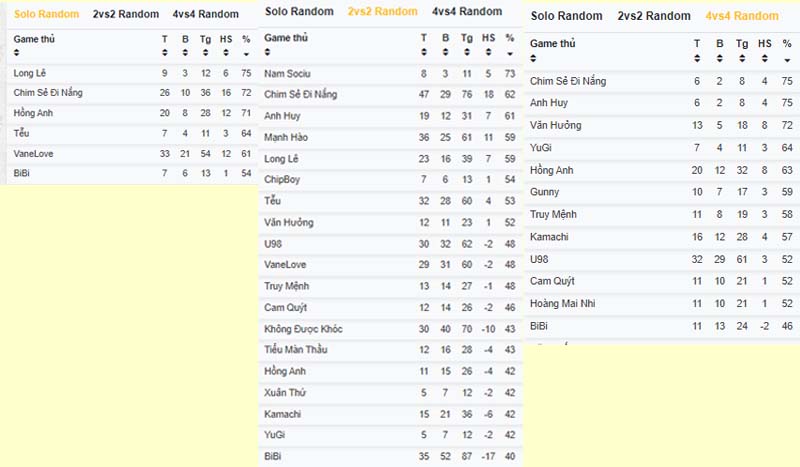The image size is (800, 467).
Task: Click player Văn Hưởng in 4vs4 table
Action: coord(556,125)
